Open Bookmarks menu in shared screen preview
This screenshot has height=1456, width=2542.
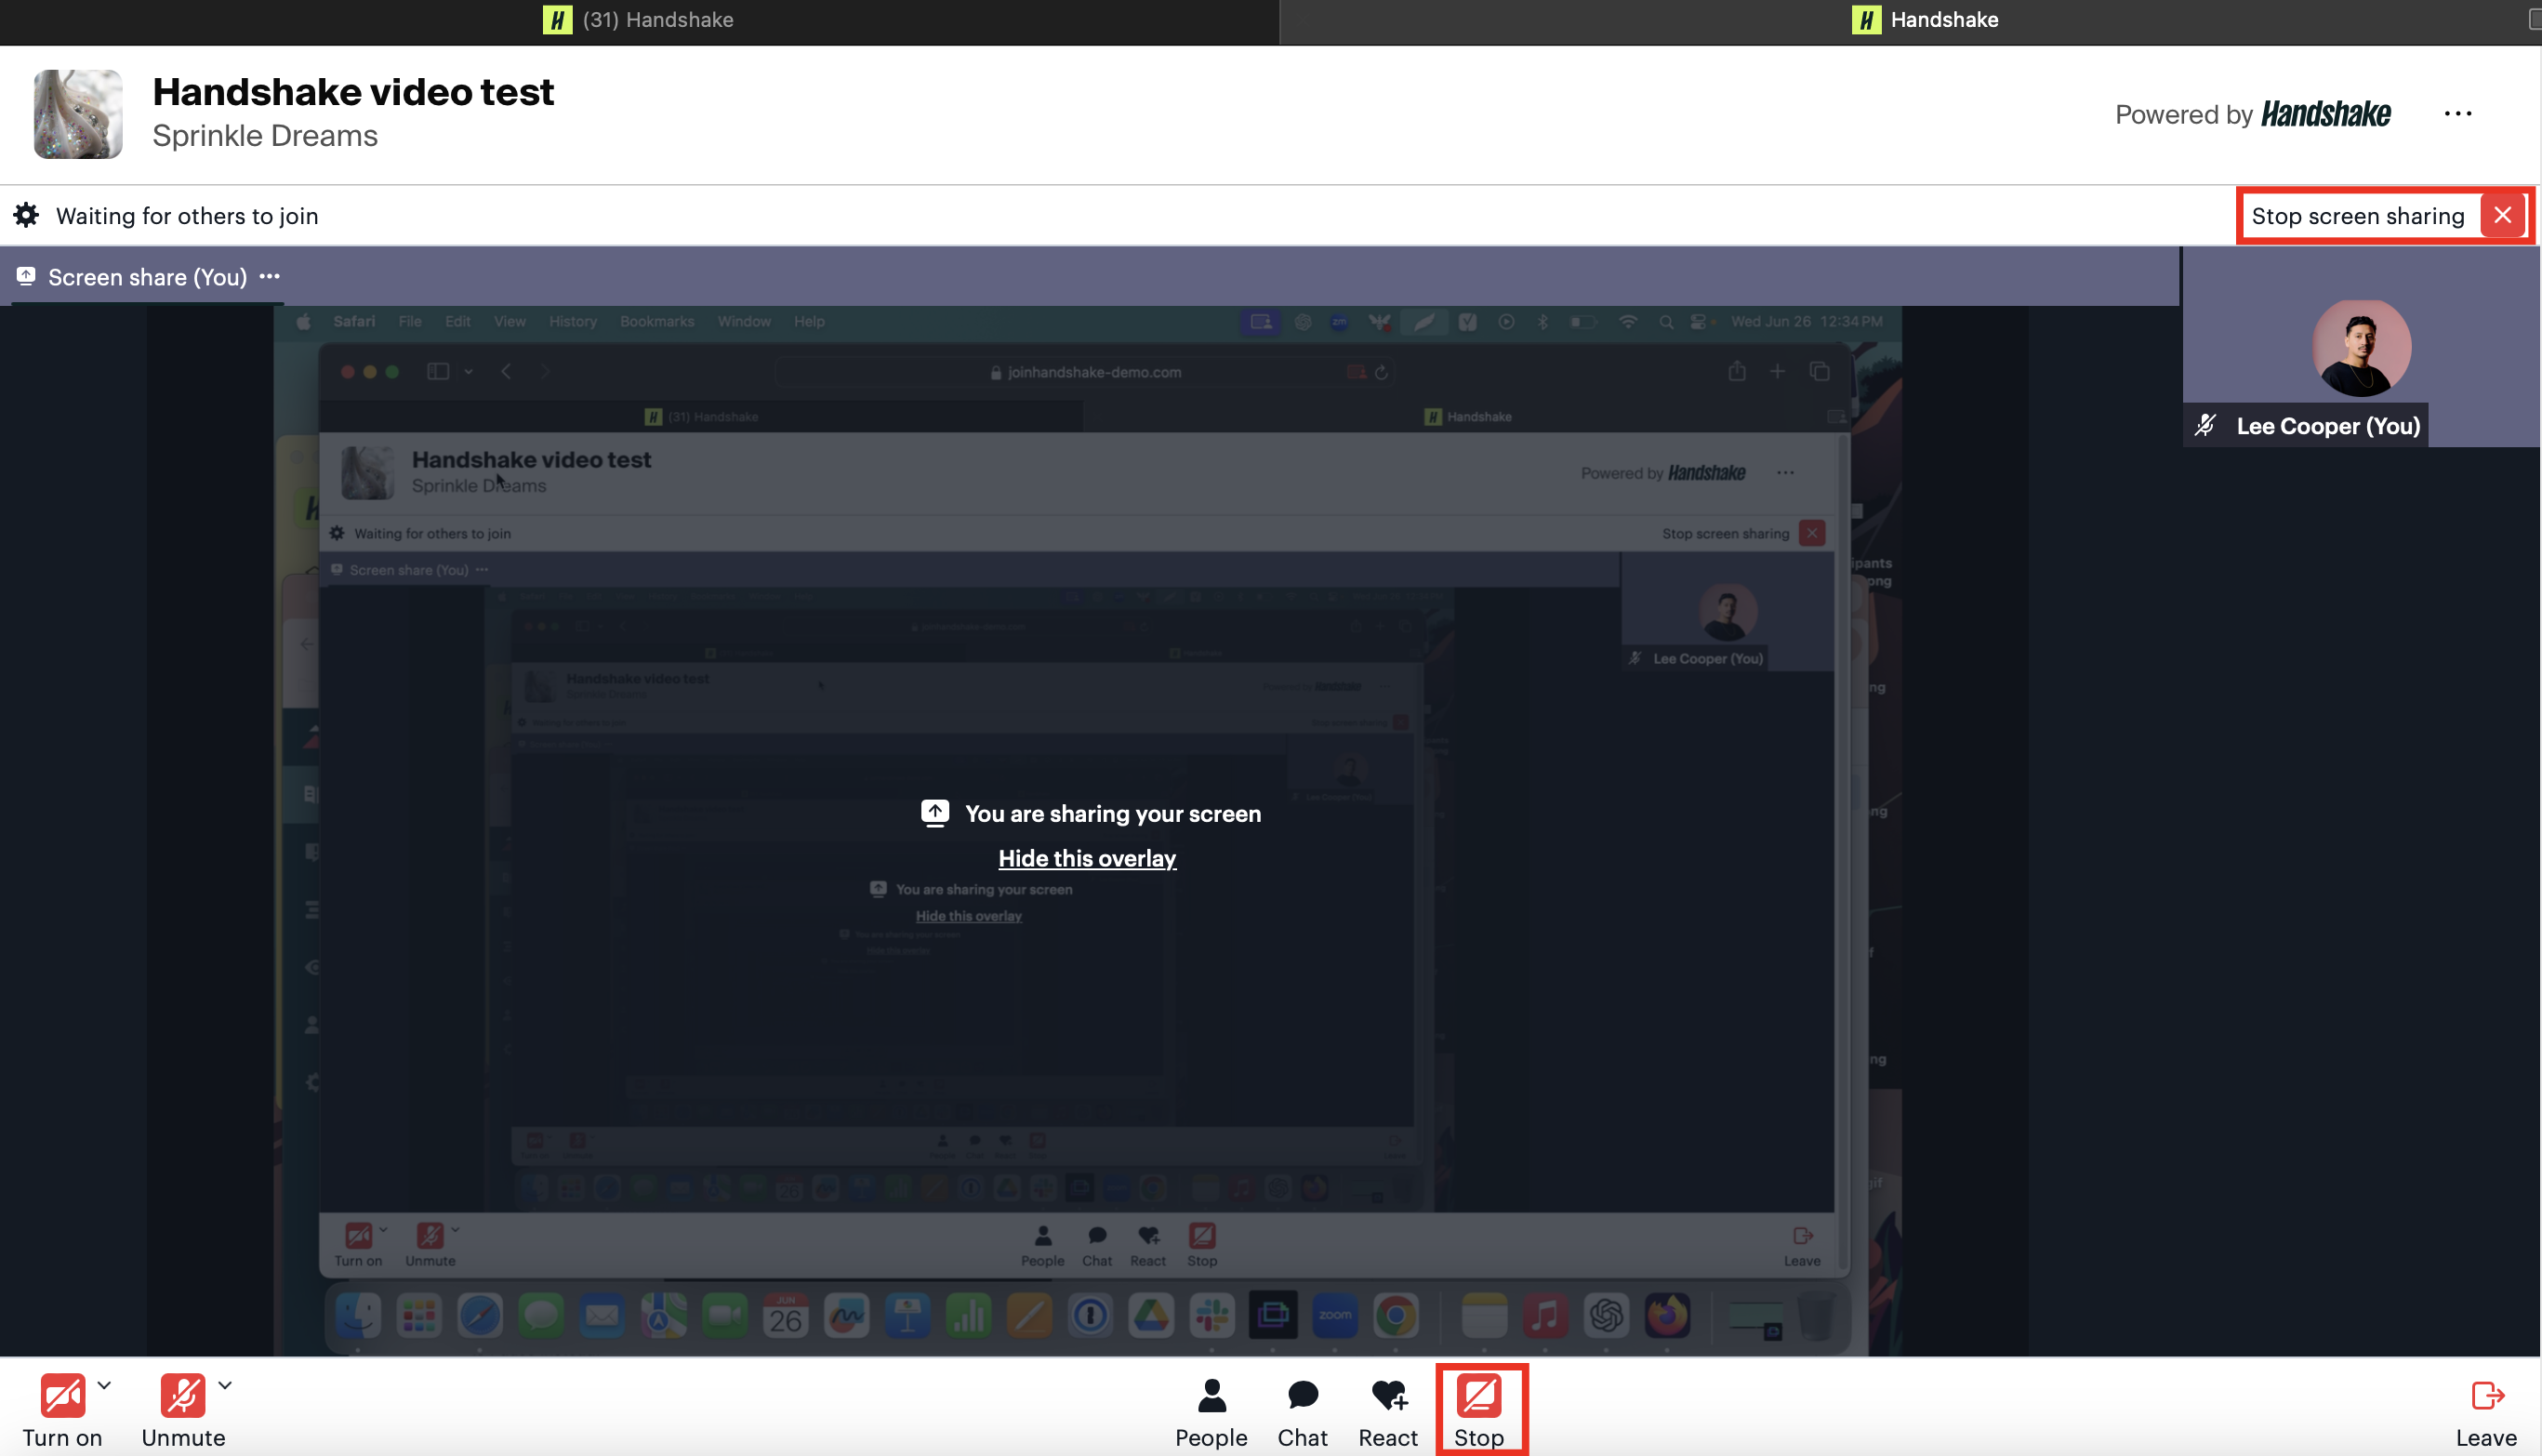pos(657,322)
